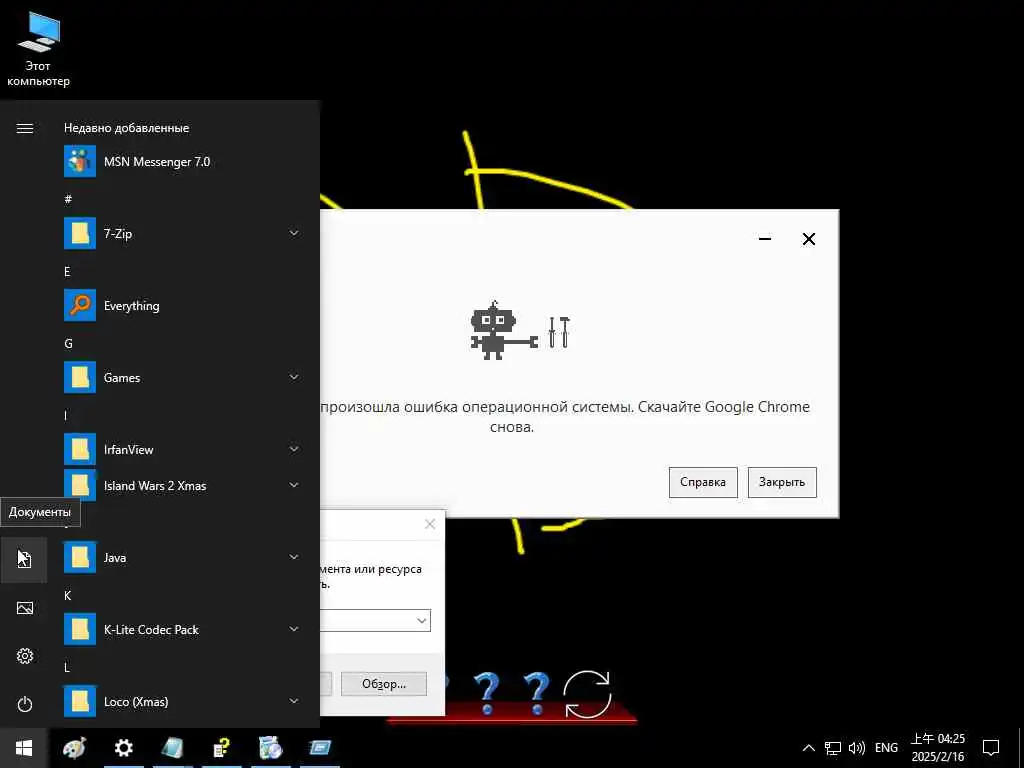Image resolution: width=1024 pixels, height=768 pixels.
Task: Switch the ENG input language indicator
Action: pyautogui.click(x=886, y=748)
